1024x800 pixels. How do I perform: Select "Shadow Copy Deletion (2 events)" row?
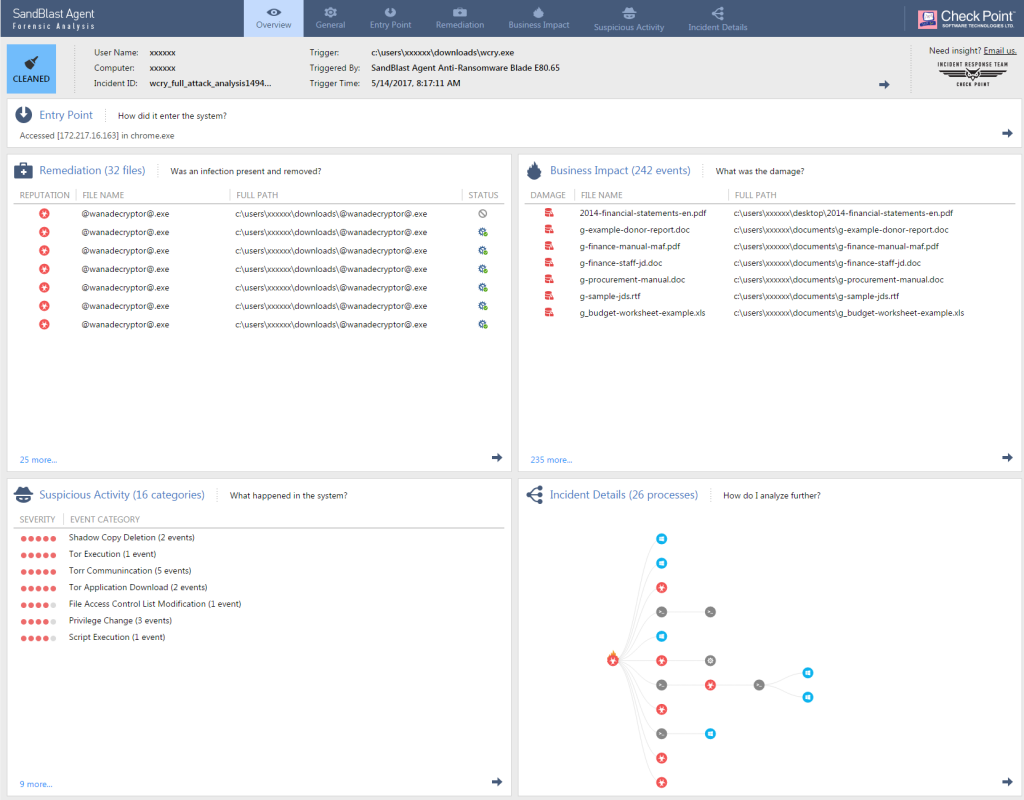(x=259, y=537)
